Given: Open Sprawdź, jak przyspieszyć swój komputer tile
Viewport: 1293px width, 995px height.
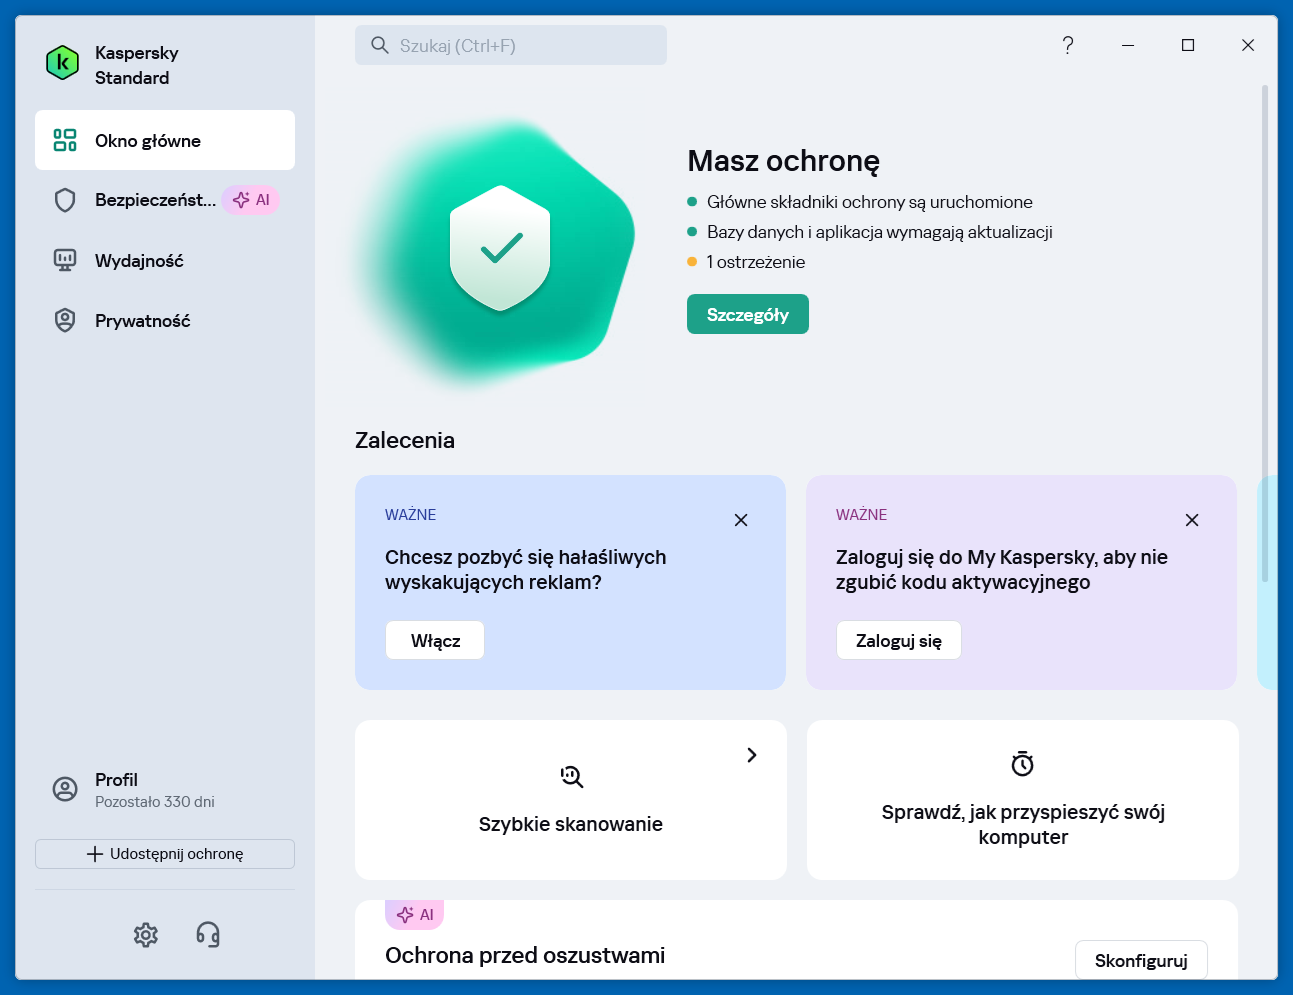Looking at the screenshot, I should (x=1023, y=800).
